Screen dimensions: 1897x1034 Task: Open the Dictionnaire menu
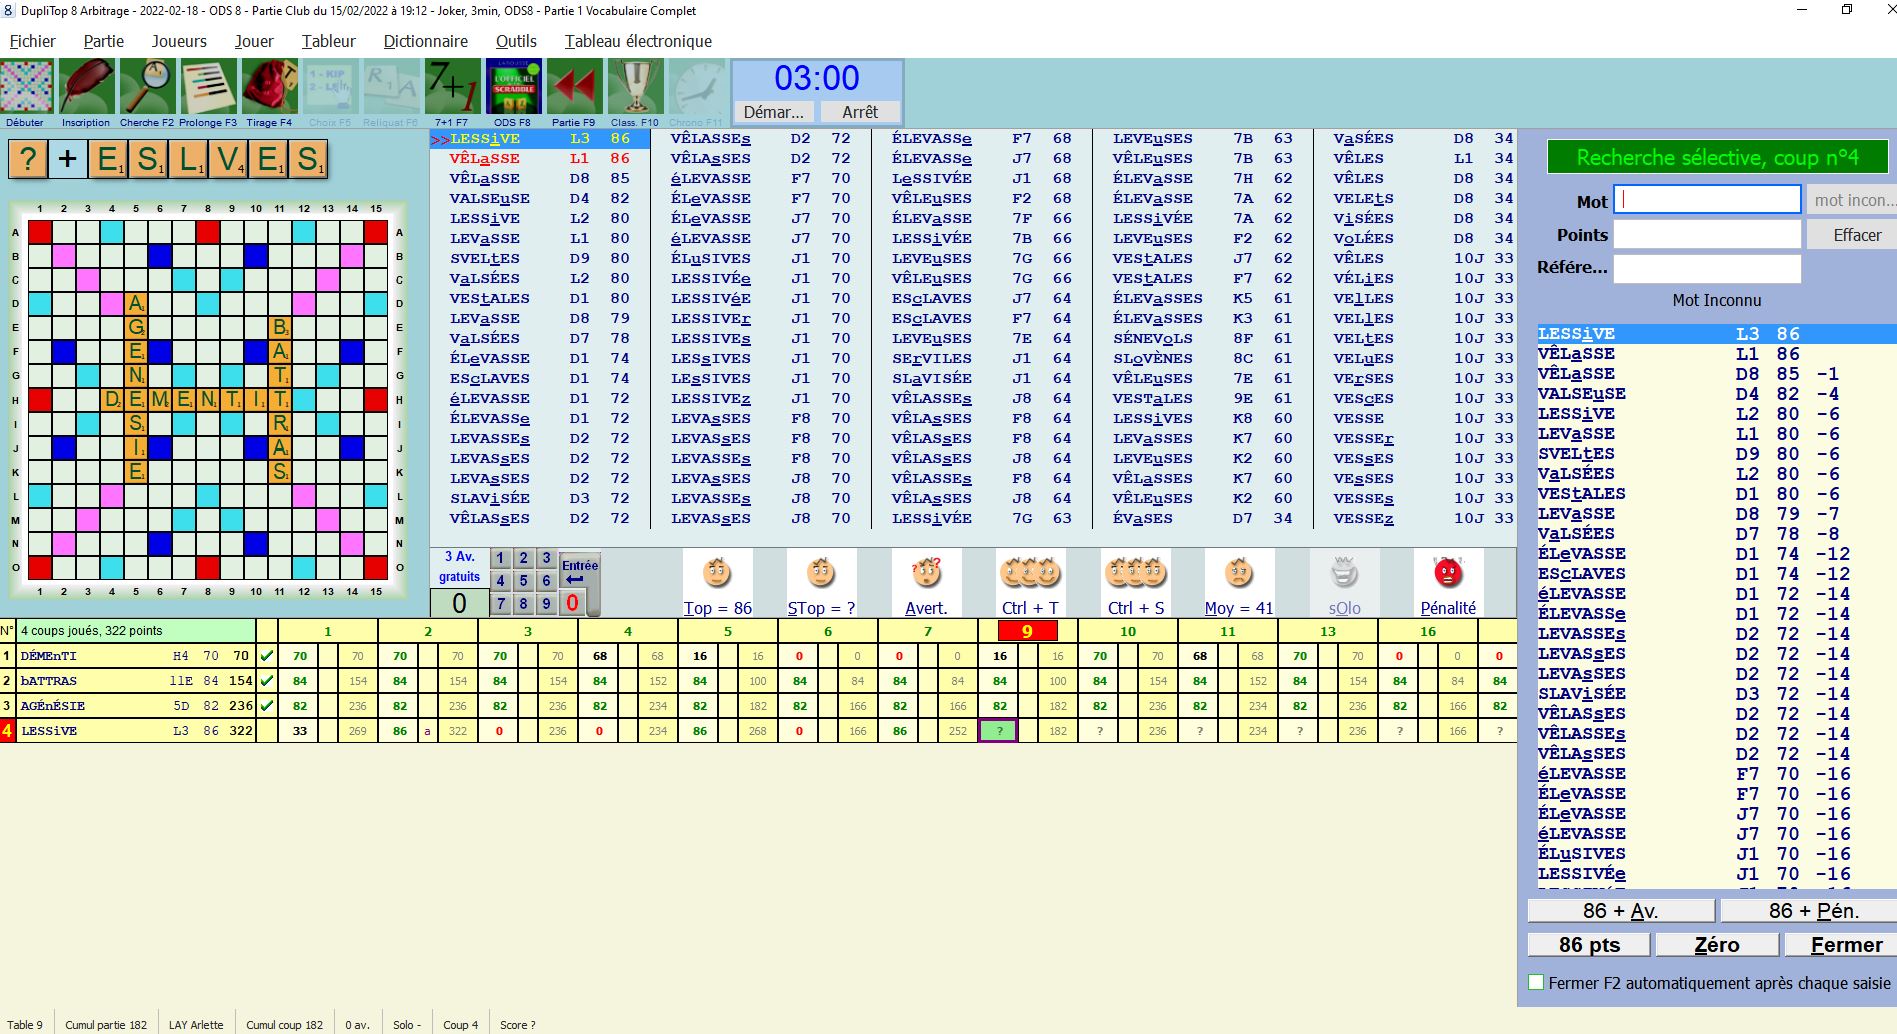[x=425, y=41]
